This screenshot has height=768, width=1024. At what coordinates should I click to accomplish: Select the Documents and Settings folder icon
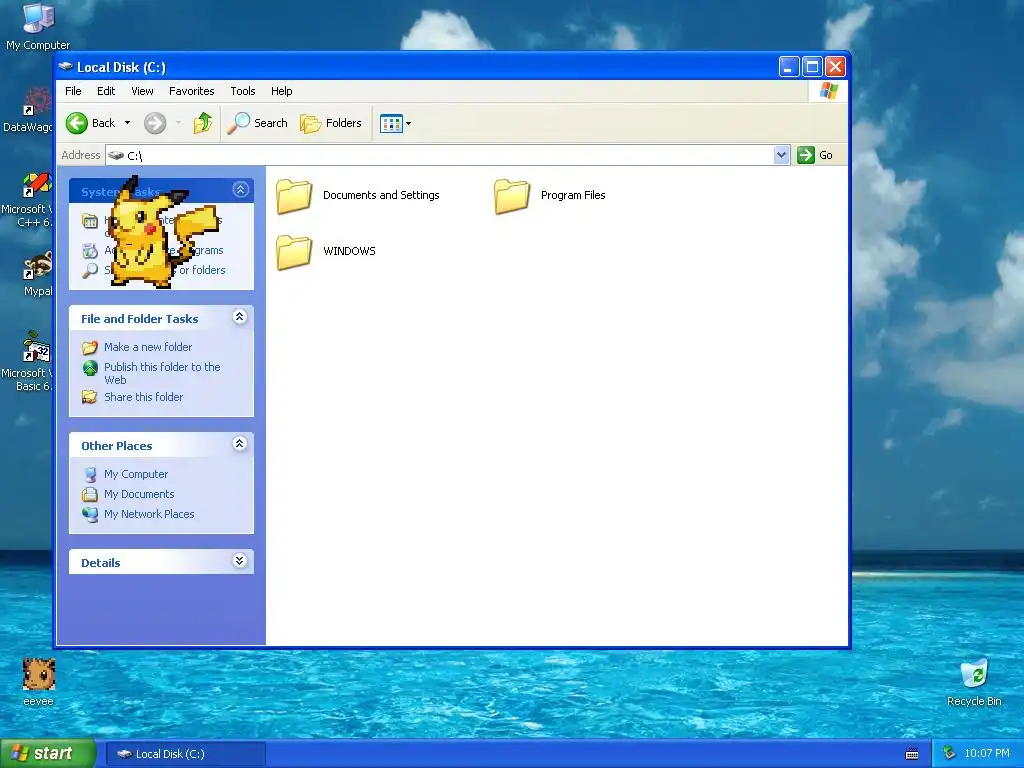coord(294,196)
